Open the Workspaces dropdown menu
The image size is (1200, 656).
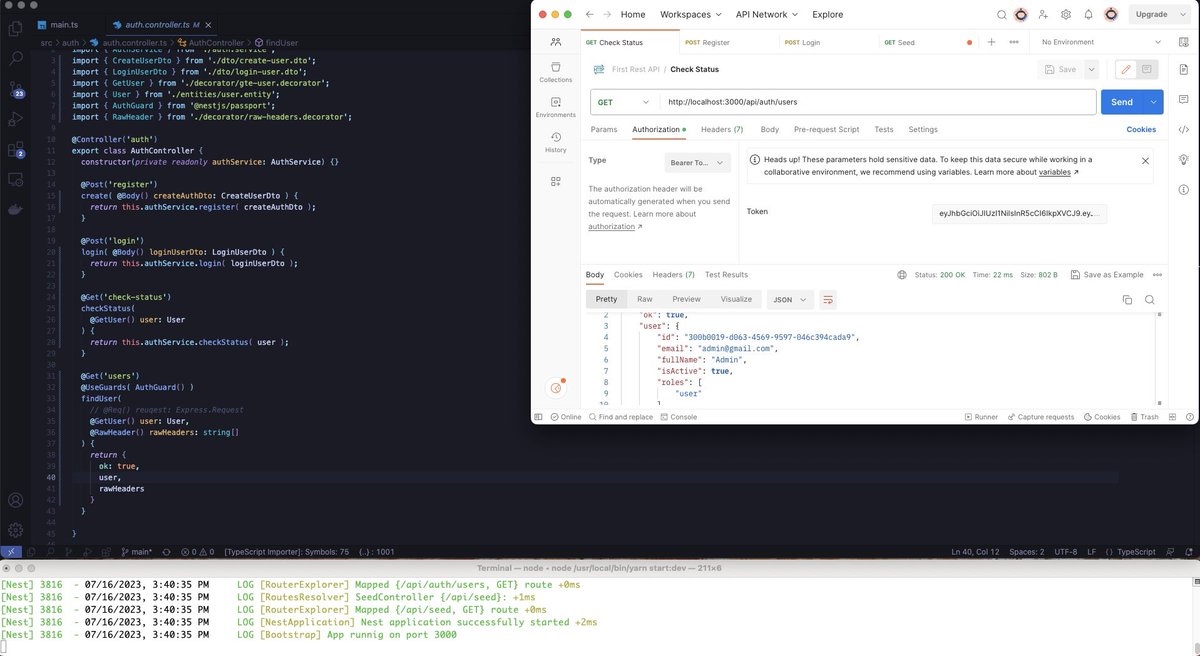click(x=690, y=15)
